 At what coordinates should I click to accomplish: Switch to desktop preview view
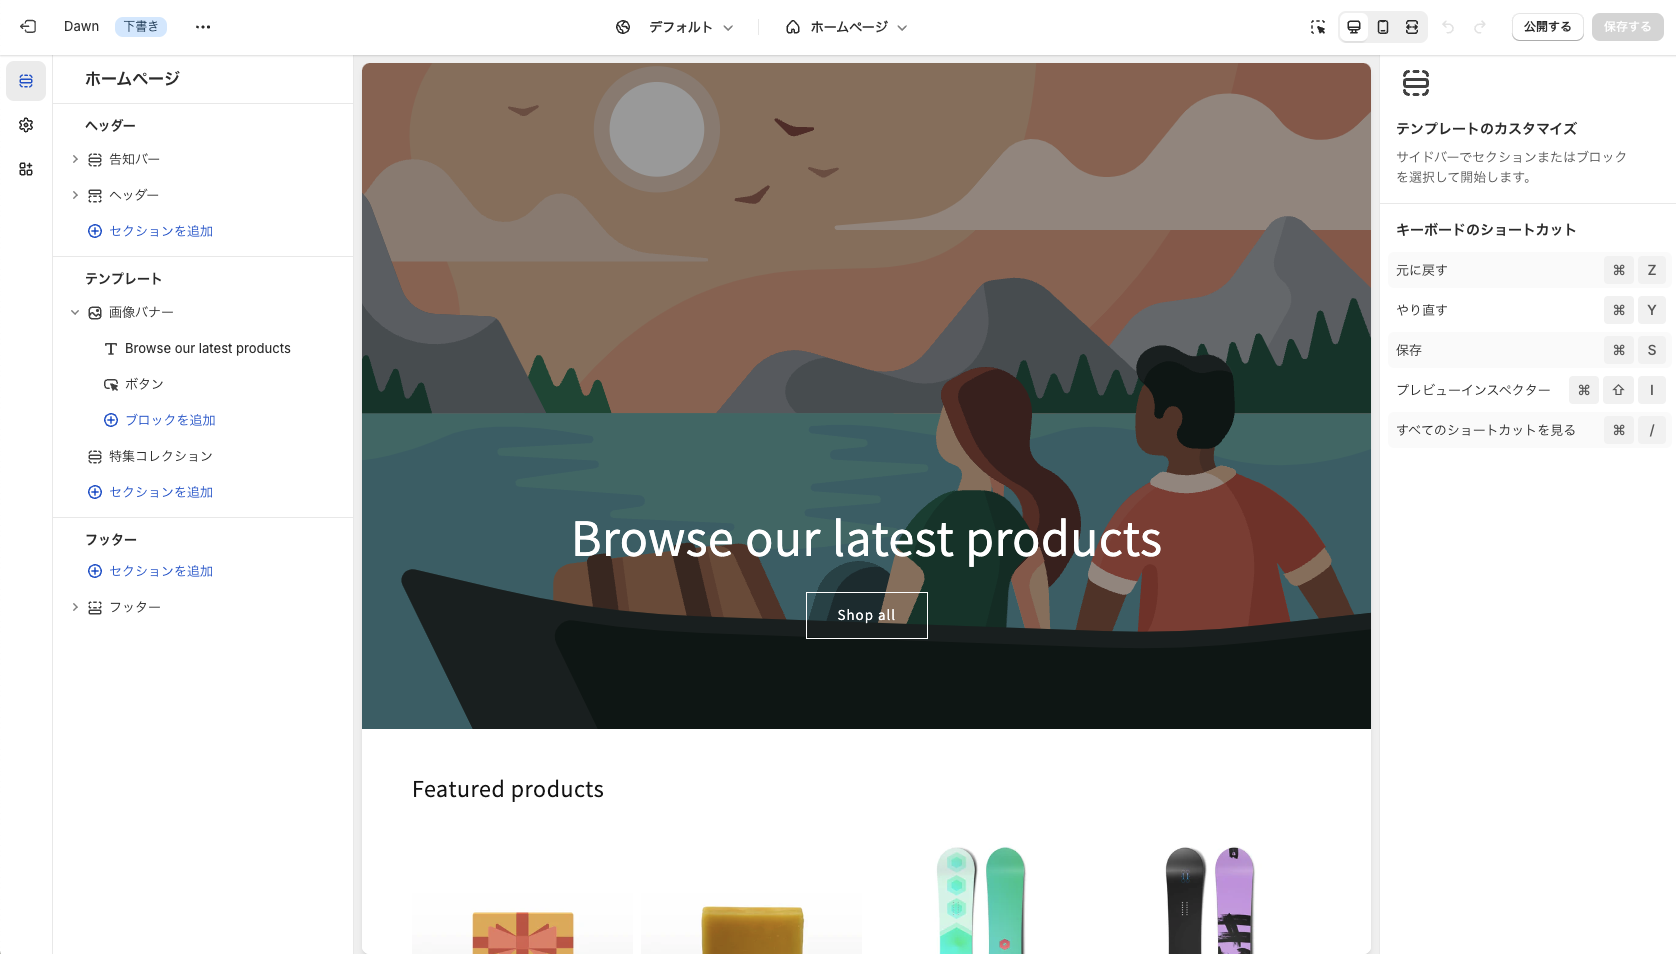(x=1354, y=27)
